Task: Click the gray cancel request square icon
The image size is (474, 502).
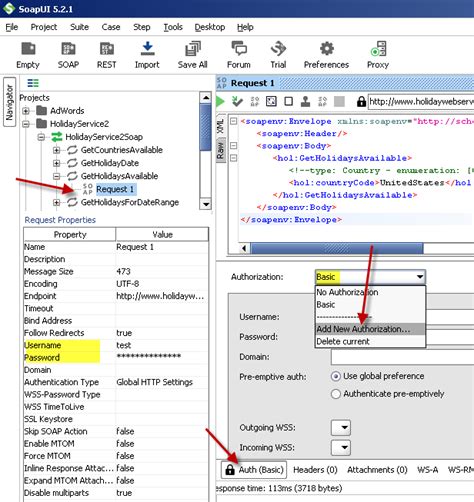Action: coord(339,101)
